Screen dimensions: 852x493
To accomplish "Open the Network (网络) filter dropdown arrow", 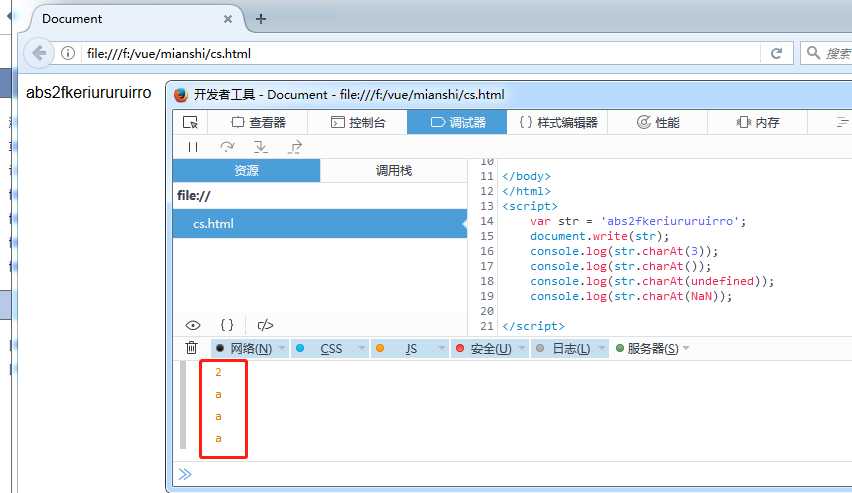I will pyautogui.click(x=282, y=348).
